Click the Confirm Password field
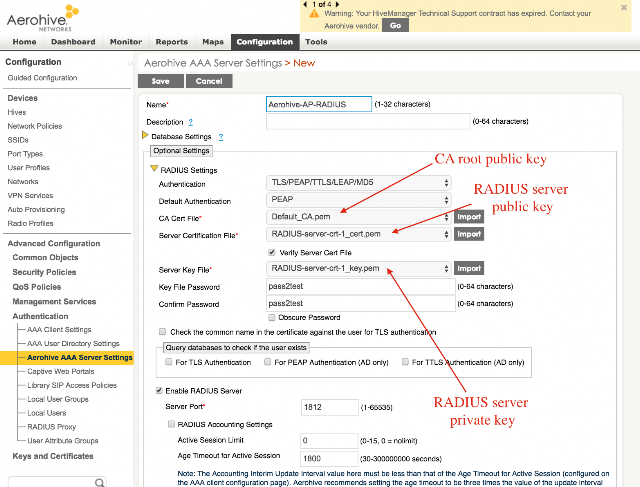This screenshot has height=487, width=640. pyautogui.click(x=361, y=304)
